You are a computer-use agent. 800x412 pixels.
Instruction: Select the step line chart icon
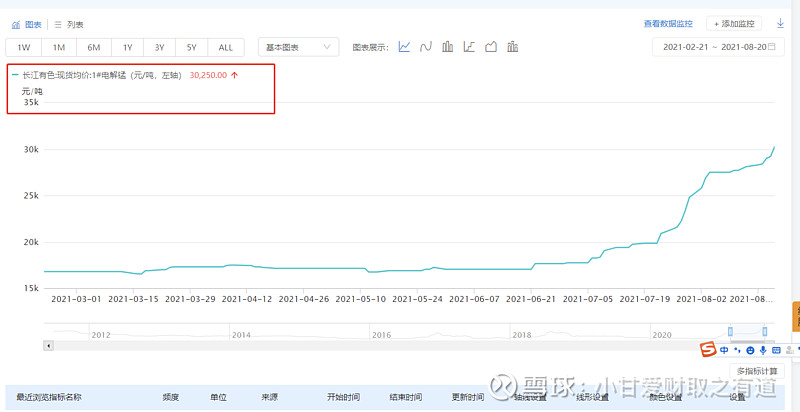click(x=469, y=47)
